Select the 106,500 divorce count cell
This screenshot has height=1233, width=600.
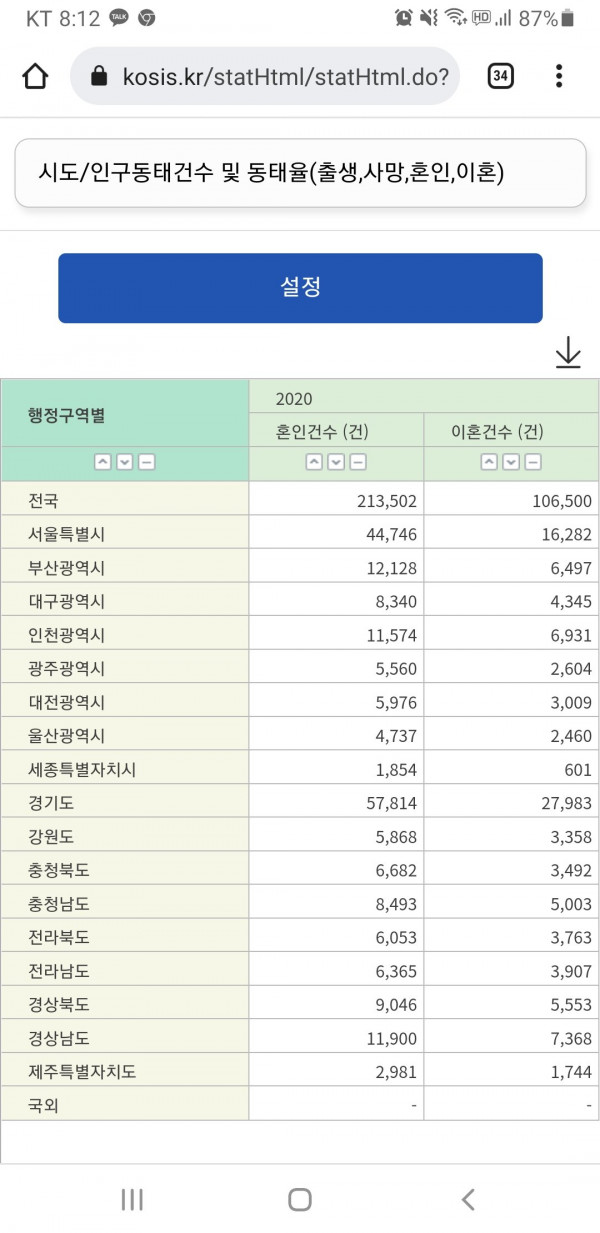tap(511, 499)
